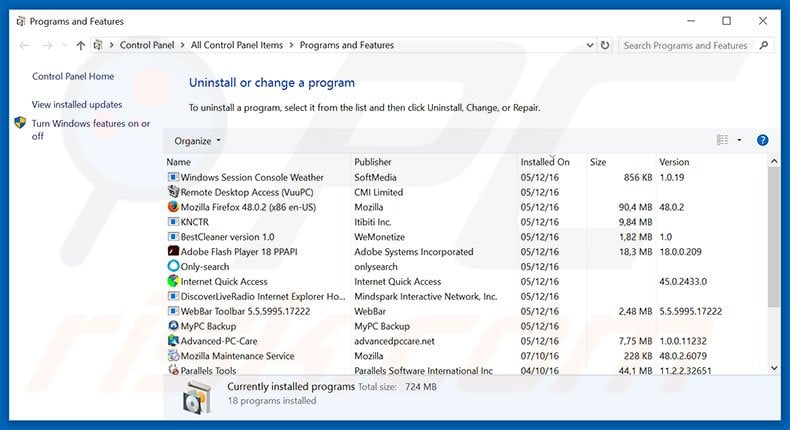Click the Programs and Features breadcrumb
The image size is (790, 430).
click(347, 45)
